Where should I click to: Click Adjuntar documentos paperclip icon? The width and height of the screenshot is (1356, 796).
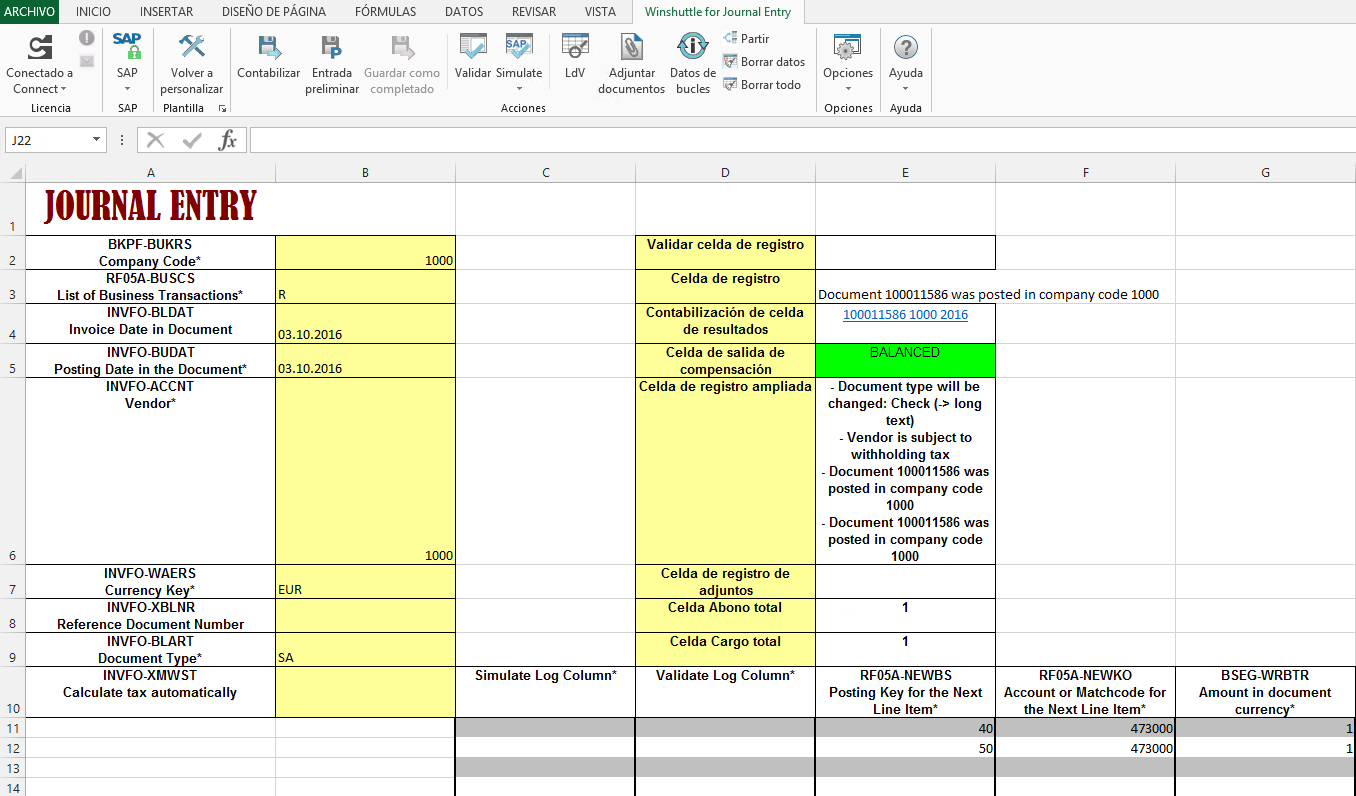coord(631,47)
